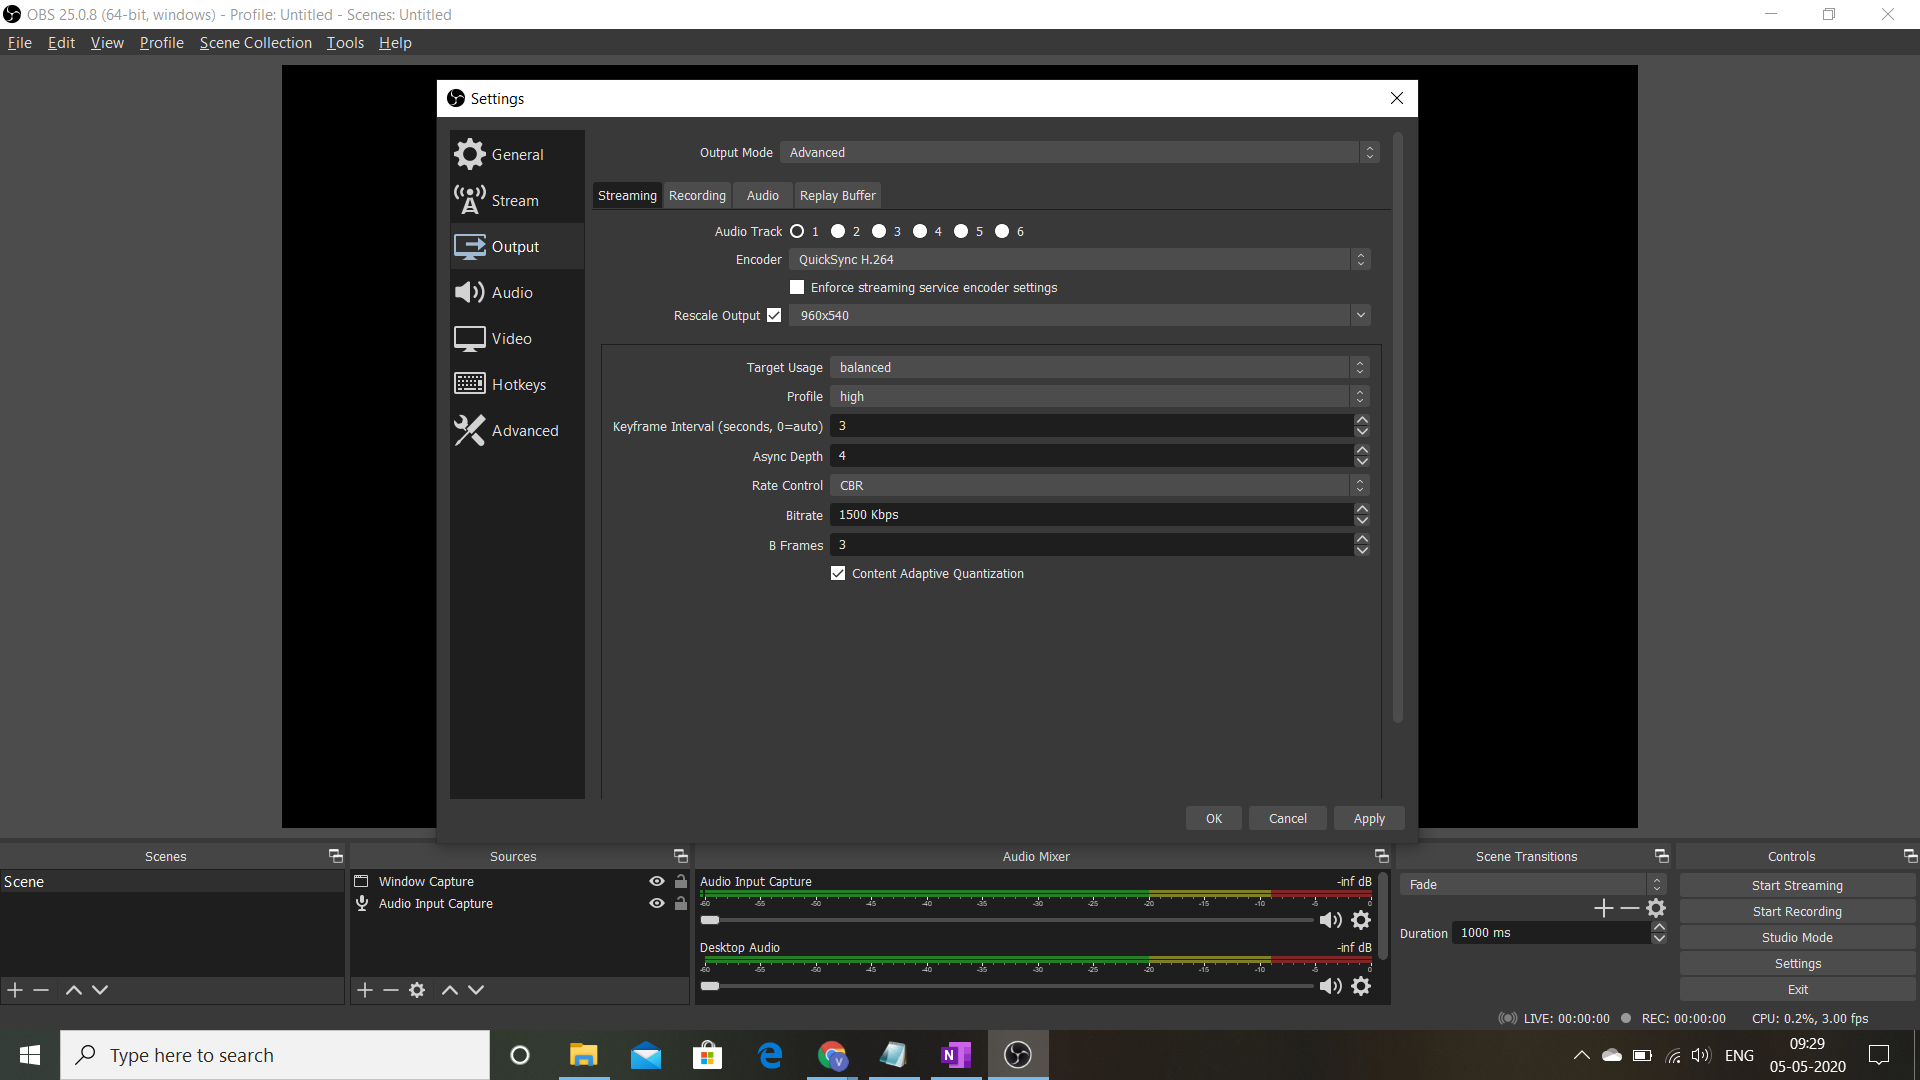1920x1080 pixels.
Task: Undock the Scenes panel
Action: click(x=336, y=856)
